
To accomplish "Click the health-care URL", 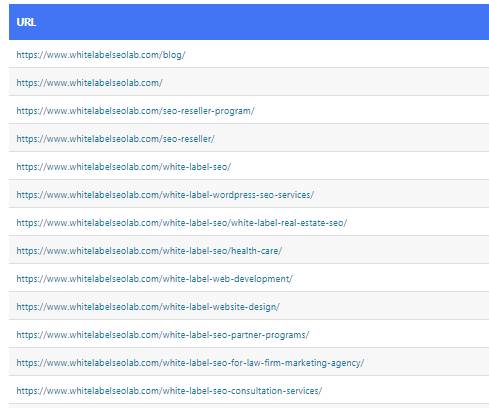I will [x=149, y=251].
